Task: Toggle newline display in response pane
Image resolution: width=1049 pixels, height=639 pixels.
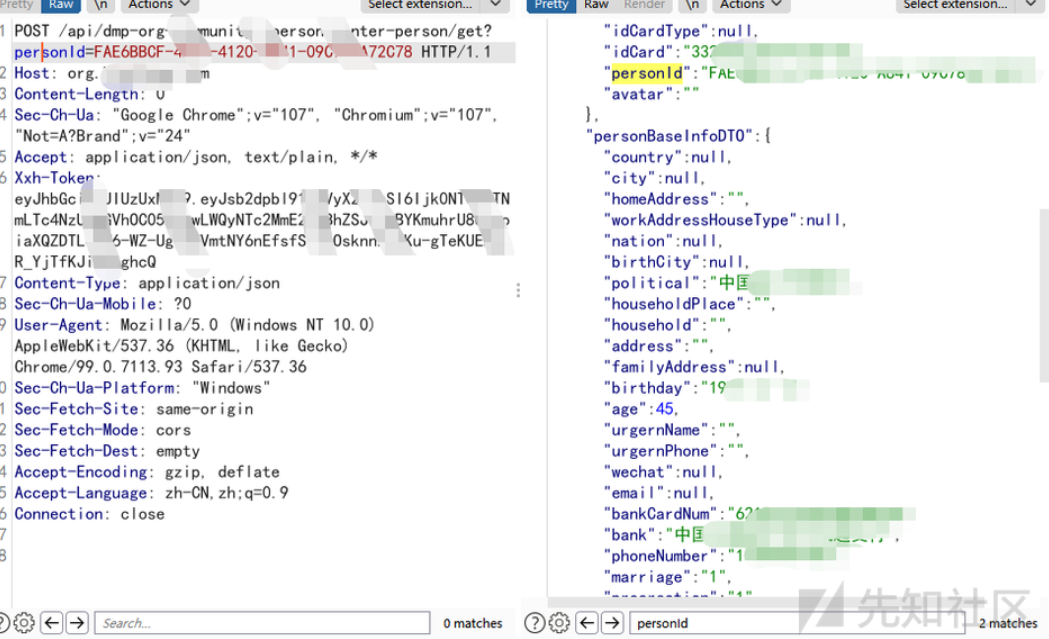Action: pyautogui.click(x=692, y=5)
